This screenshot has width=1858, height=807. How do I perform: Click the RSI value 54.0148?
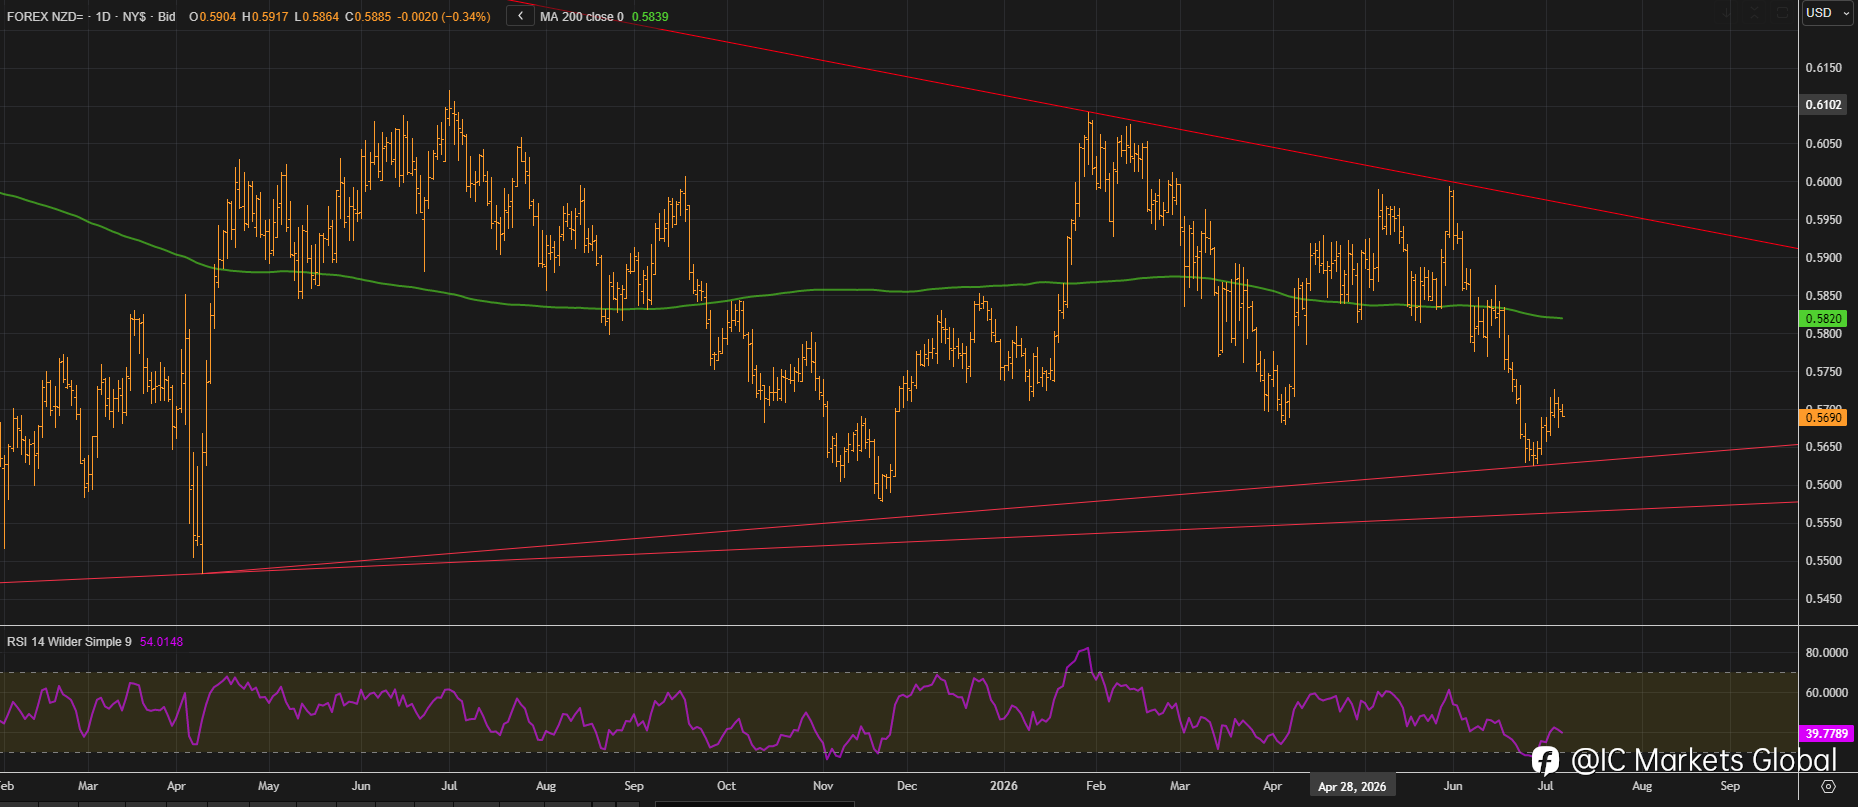(x=161, y=642)
